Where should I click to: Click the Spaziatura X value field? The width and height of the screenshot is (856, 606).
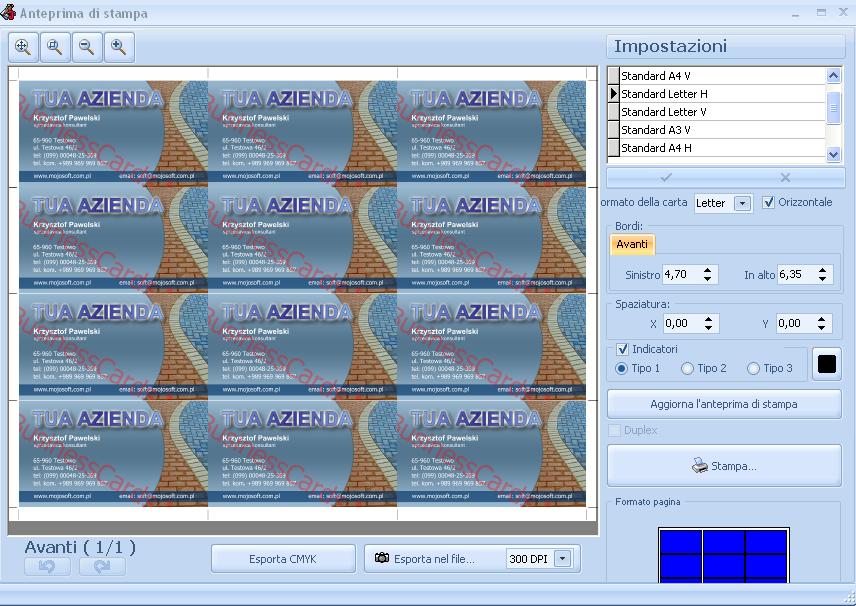(x=683, y=324)
